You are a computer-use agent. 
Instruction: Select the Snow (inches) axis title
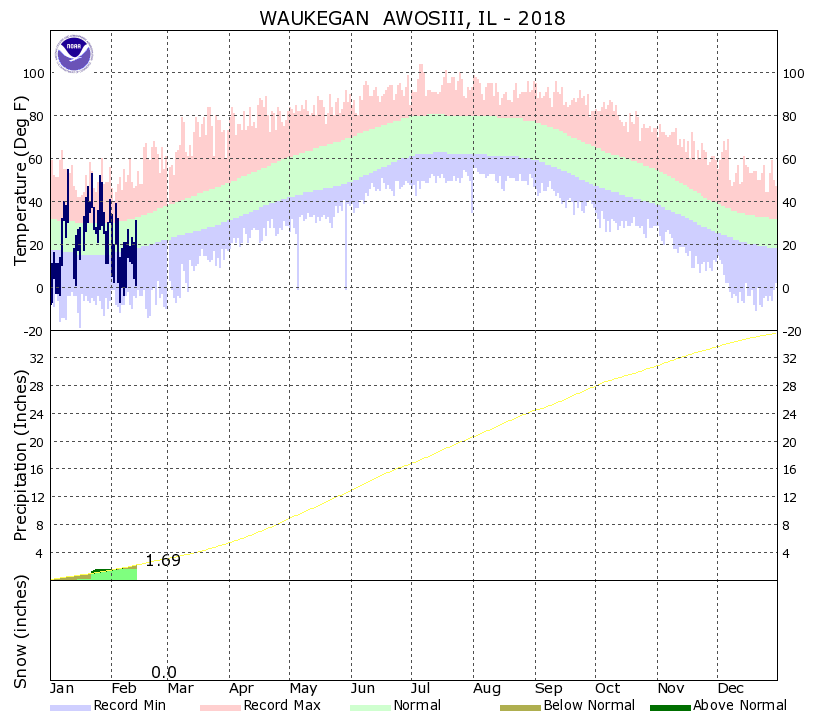22,634
